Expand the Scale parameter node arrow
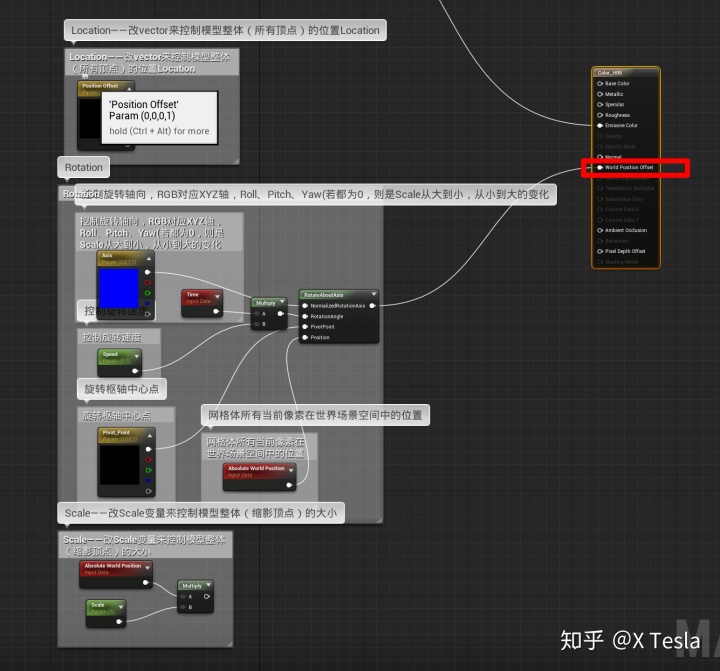720x671 pixels. 121,607
